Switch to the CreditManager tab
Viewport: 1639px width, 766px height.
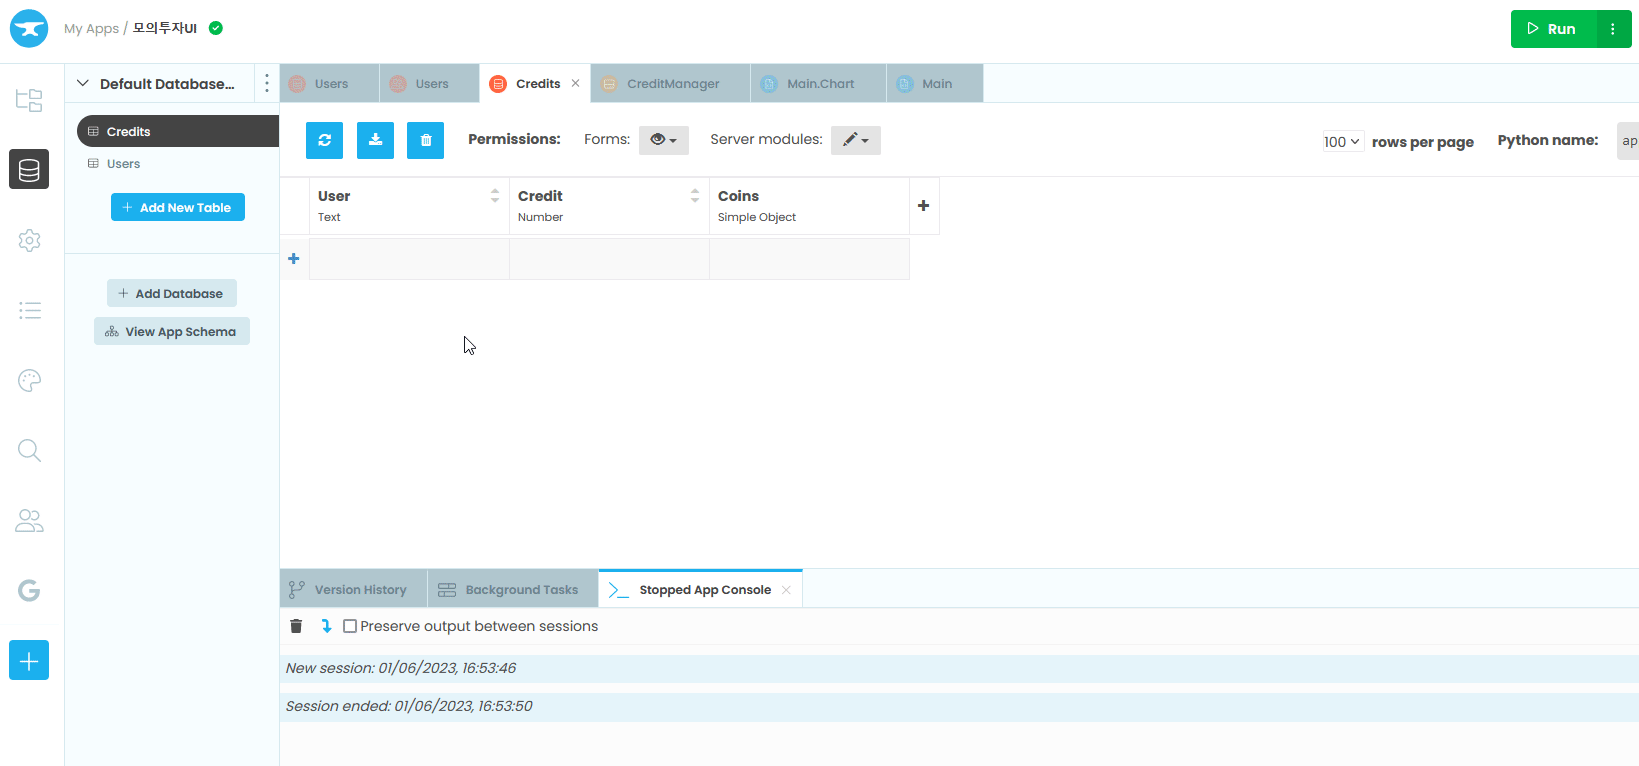coord(672,84)
